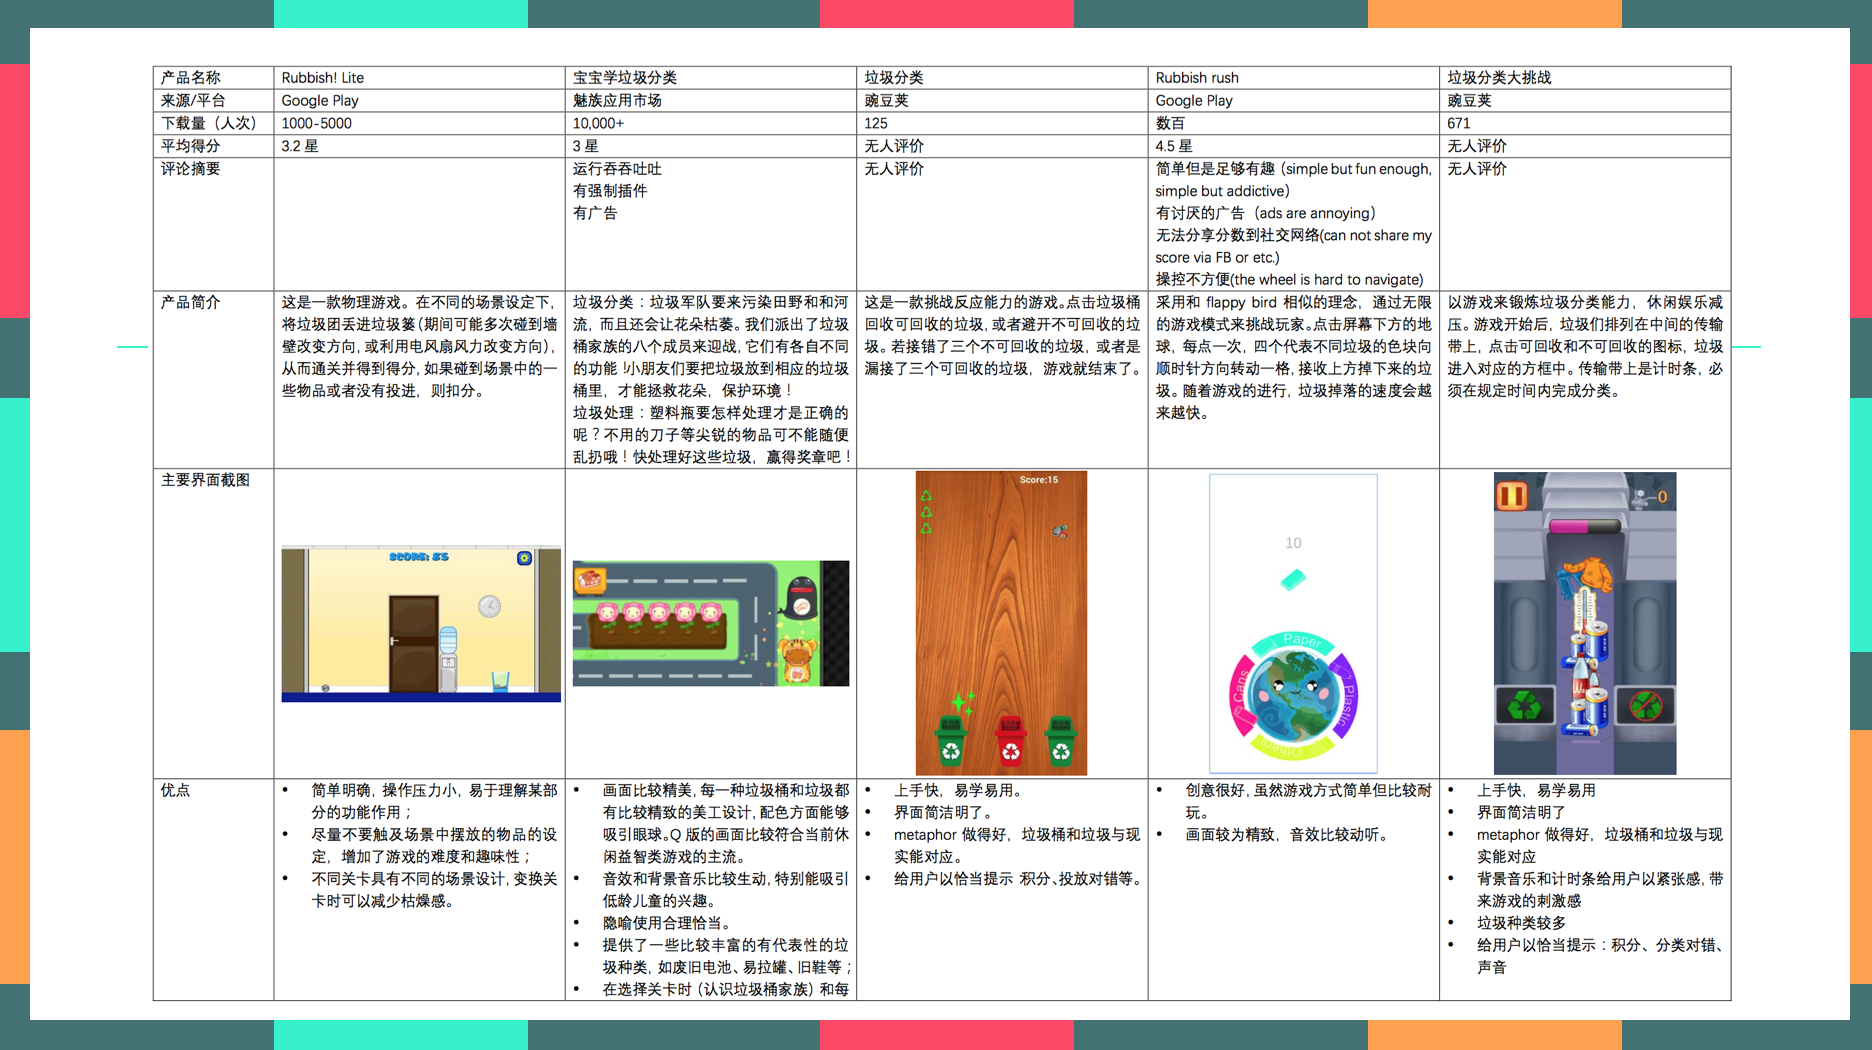This screenshot has width=1872, height=1050.
Task: Click the 隐喻使用合理恰当 bullet point
Action: click(x=665, y=923)
